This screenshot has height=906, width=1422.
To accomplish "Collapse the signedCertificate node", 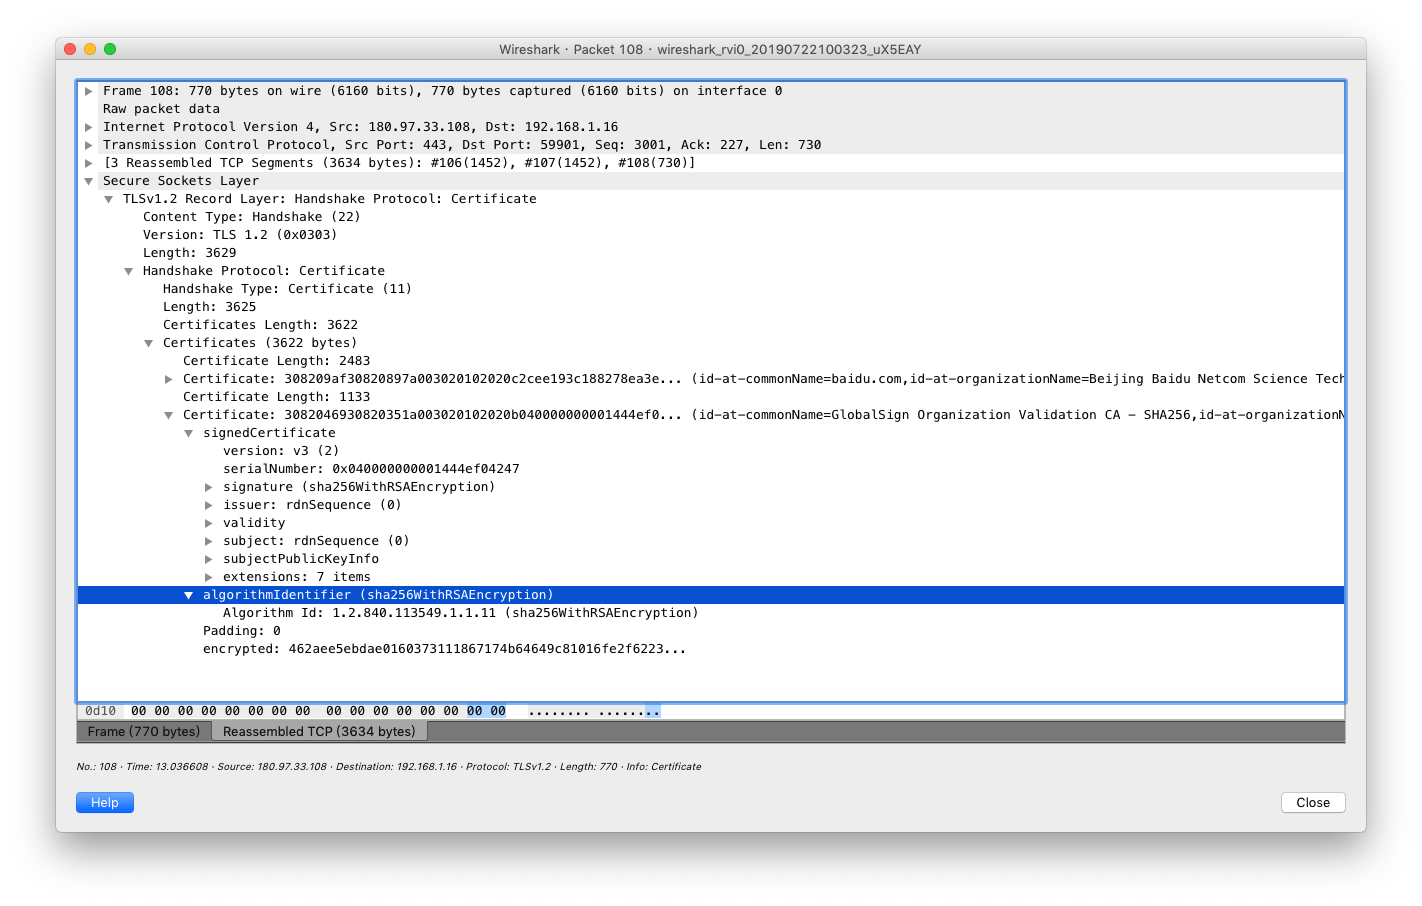I will coord(189,433).
